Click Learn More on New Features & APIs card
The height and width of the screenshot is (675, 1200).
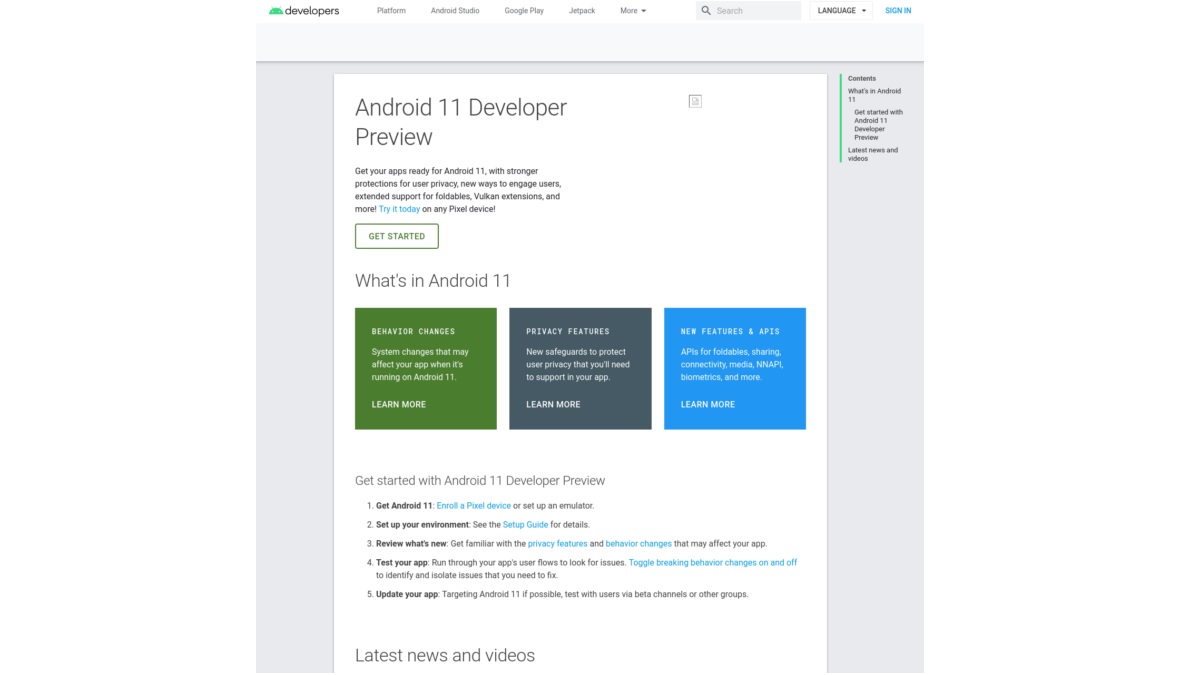(708, 405)
